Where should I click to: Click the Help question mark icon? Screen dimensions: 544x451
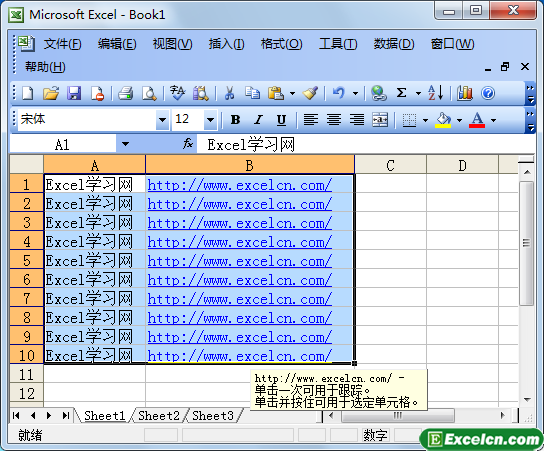click(488, 93)
